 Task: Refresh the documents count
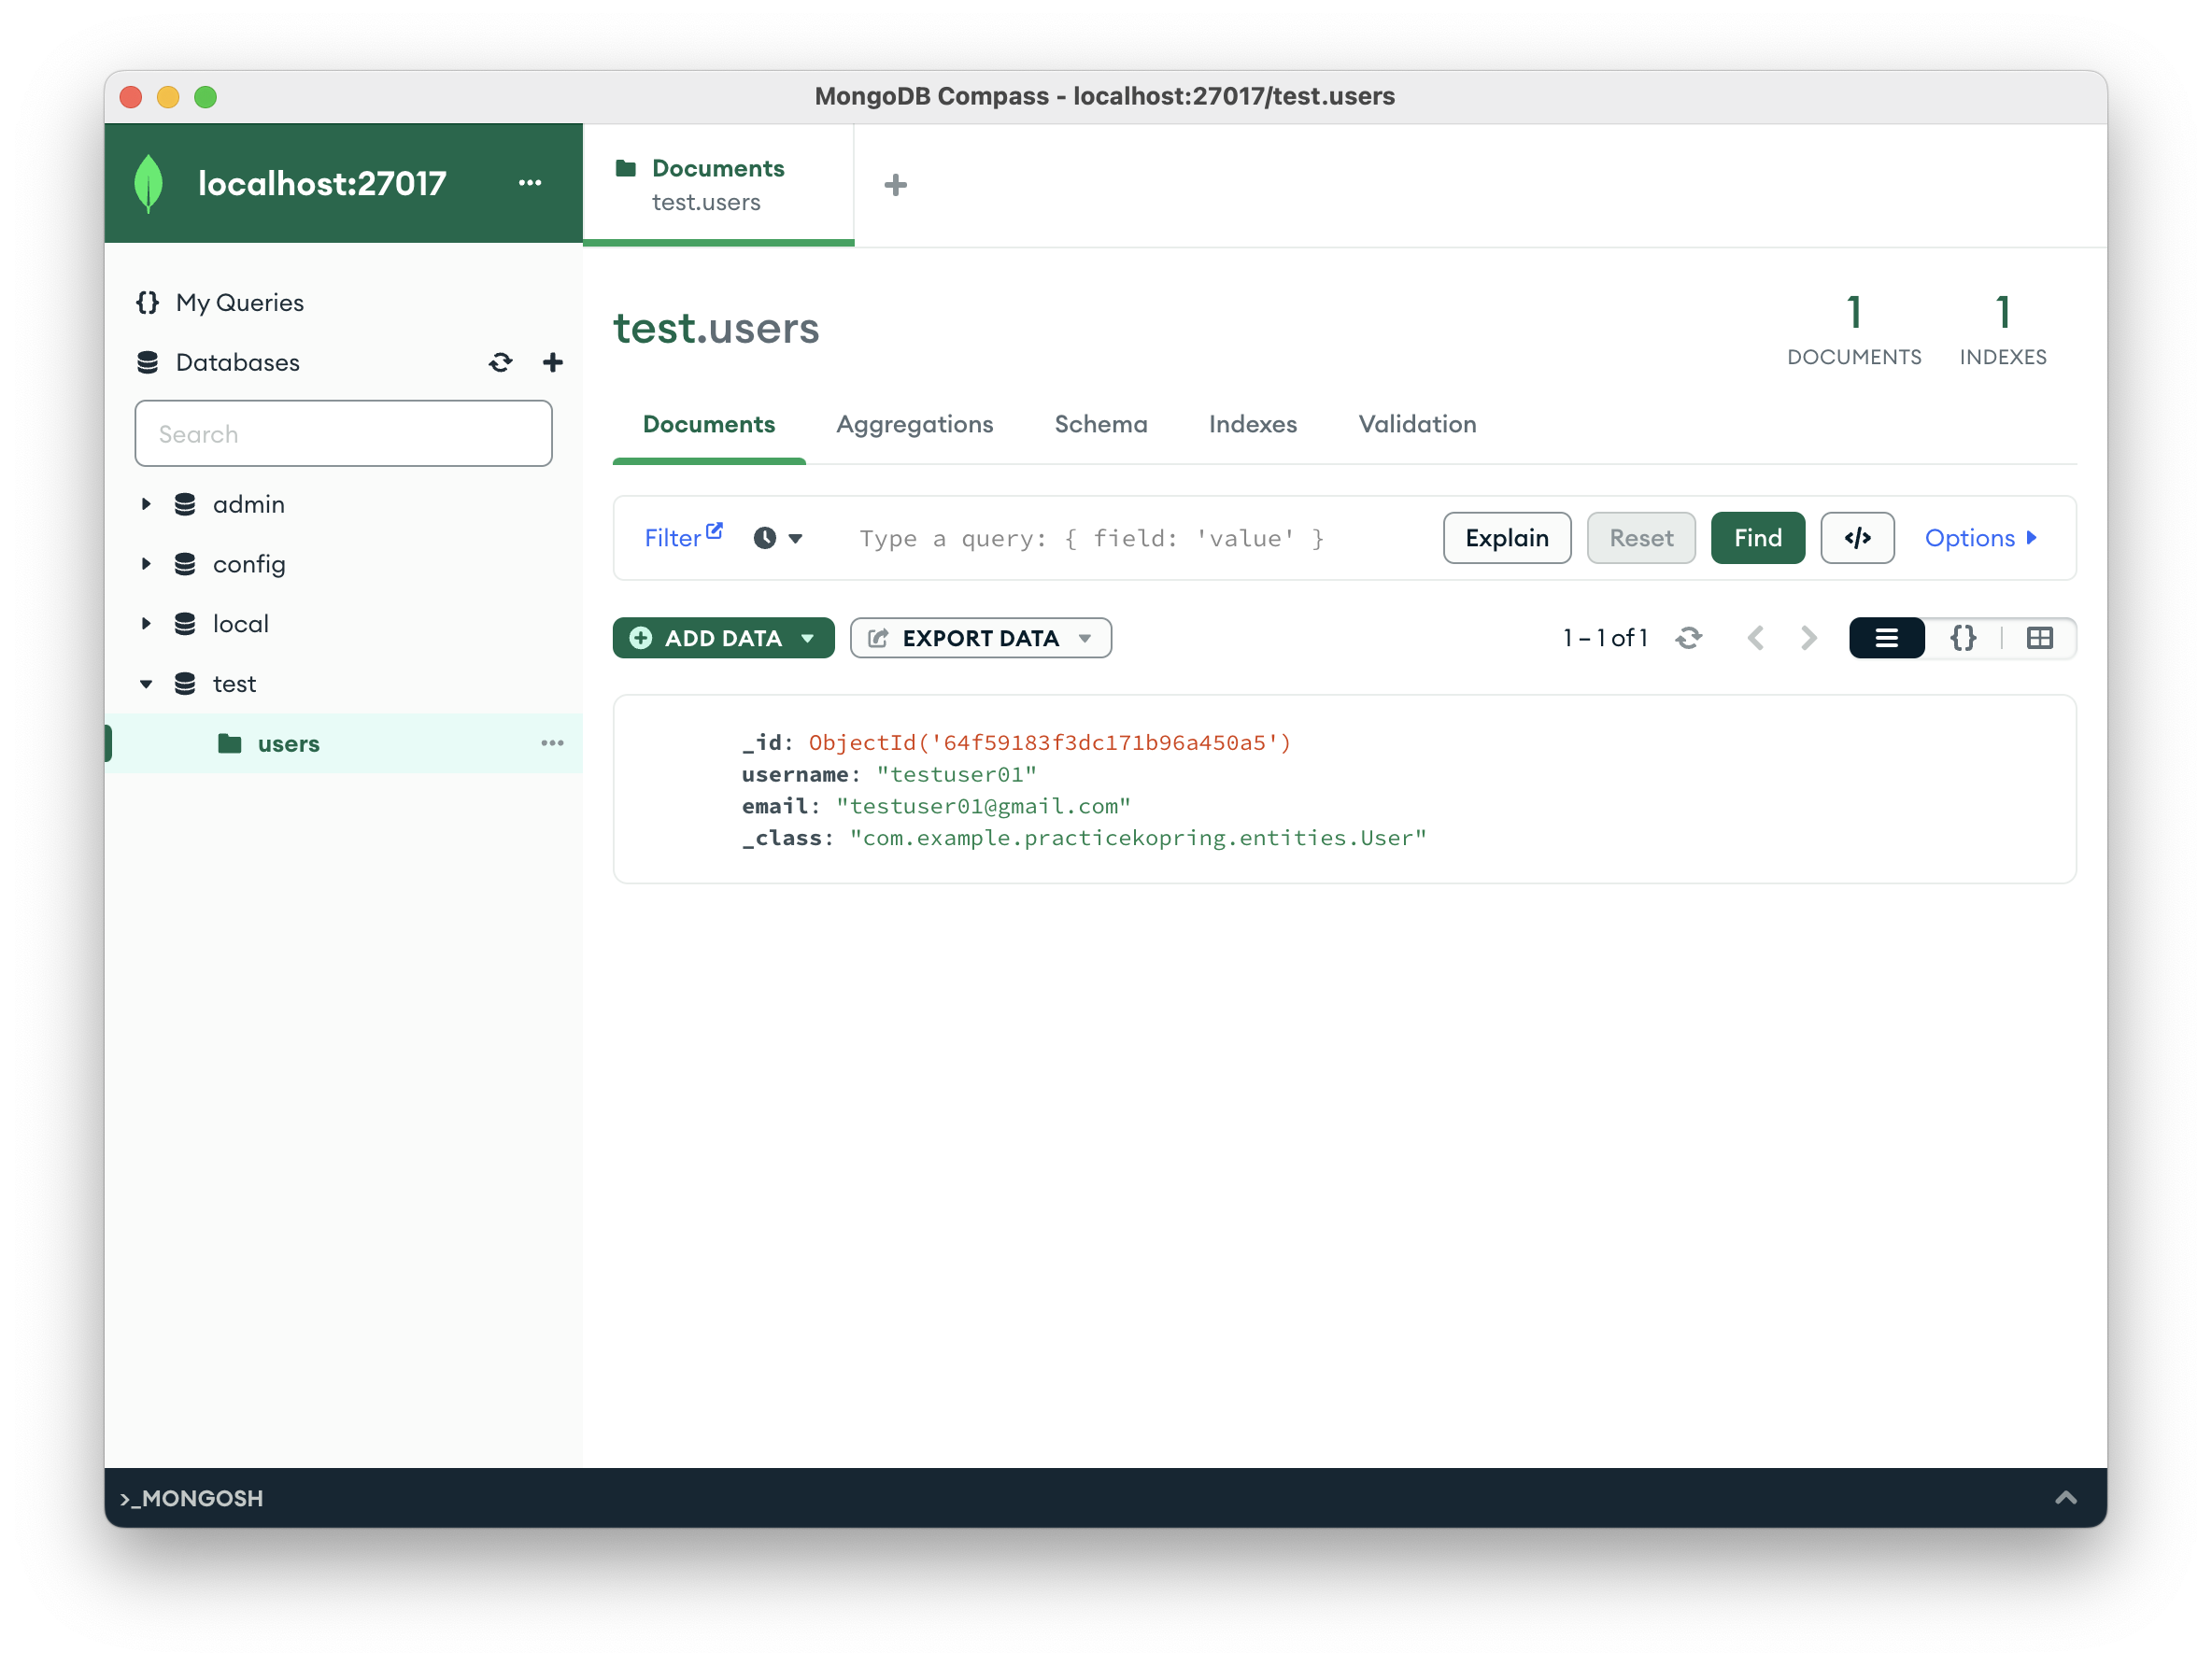(x=1689, y=638)
